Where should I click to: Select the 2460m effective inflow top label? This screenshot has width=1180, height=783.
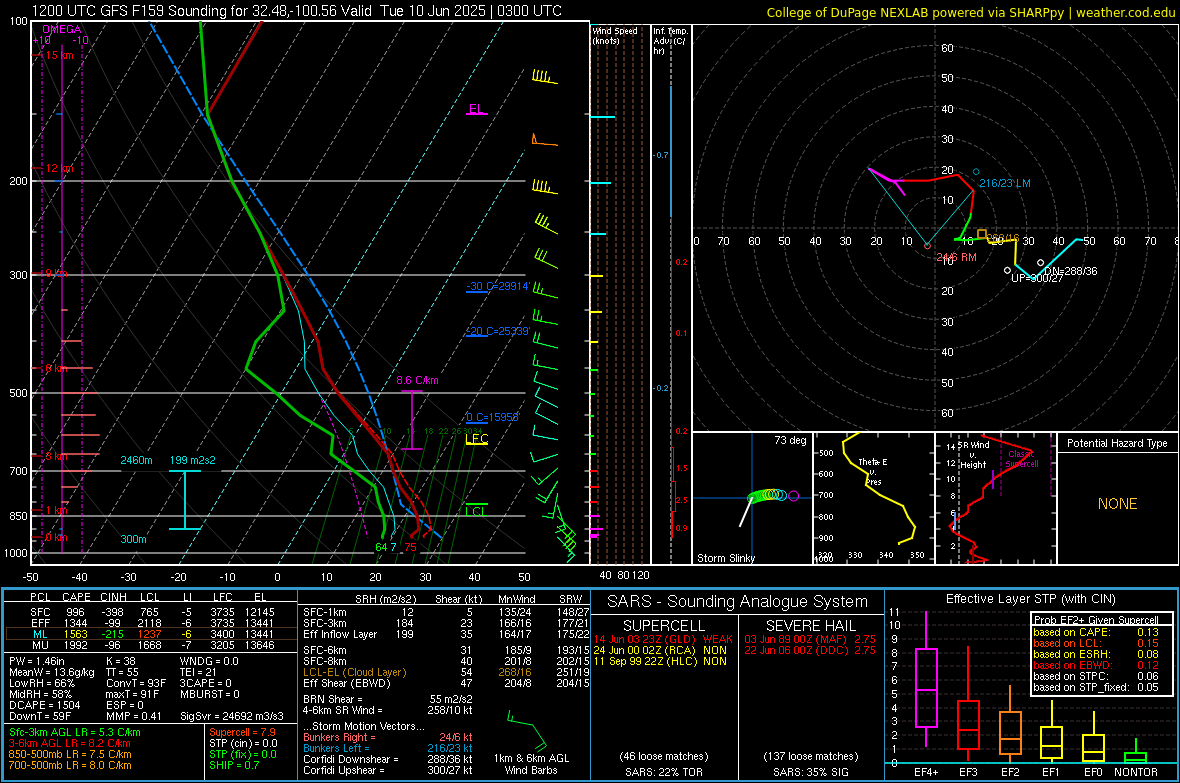point(136,460)
